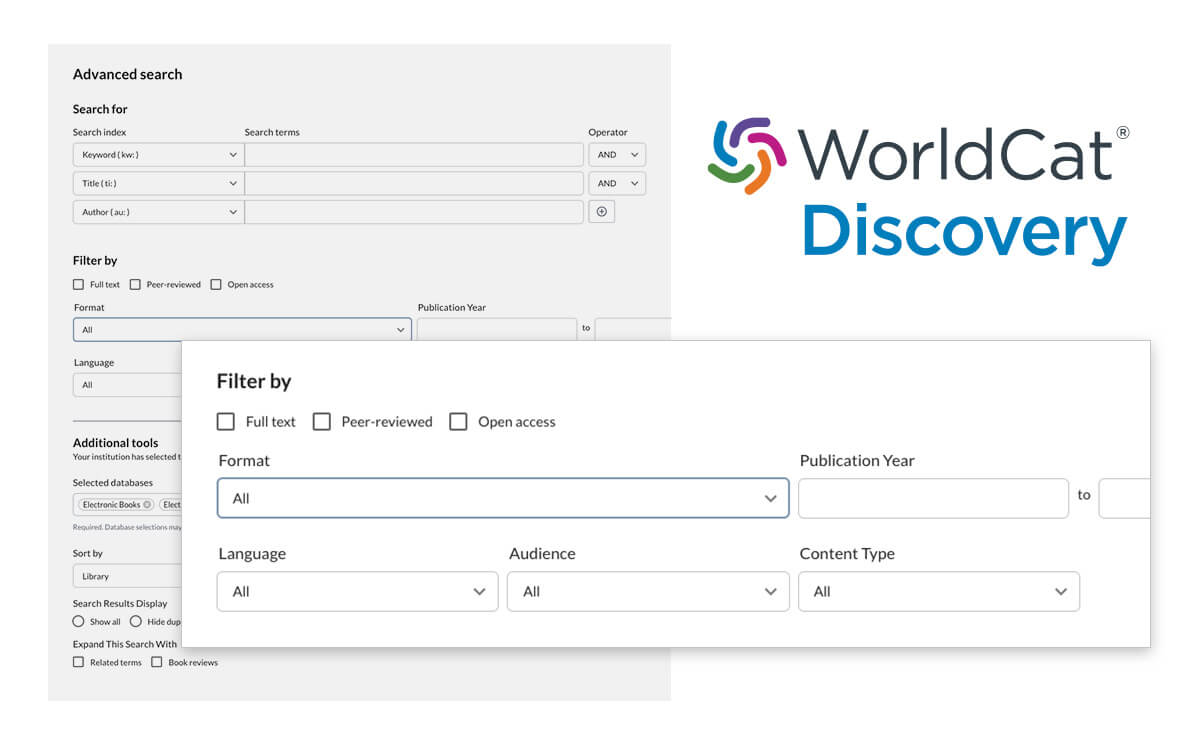The image size is (1200, 740).
Task: Select the Hide duplicates radio button
Action: tap(135, 621)
